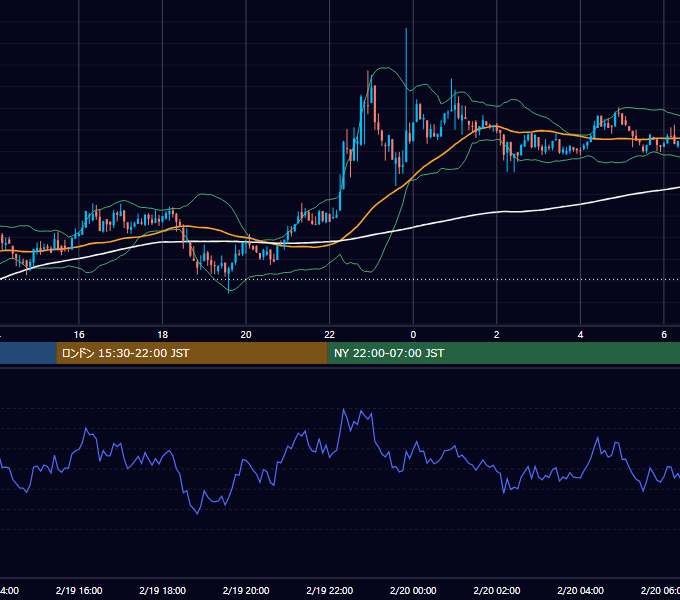Click the NY 22:00-07:00 JST session bar
Viewport: 680px width, 600px height.
click(x=503, y=353)
